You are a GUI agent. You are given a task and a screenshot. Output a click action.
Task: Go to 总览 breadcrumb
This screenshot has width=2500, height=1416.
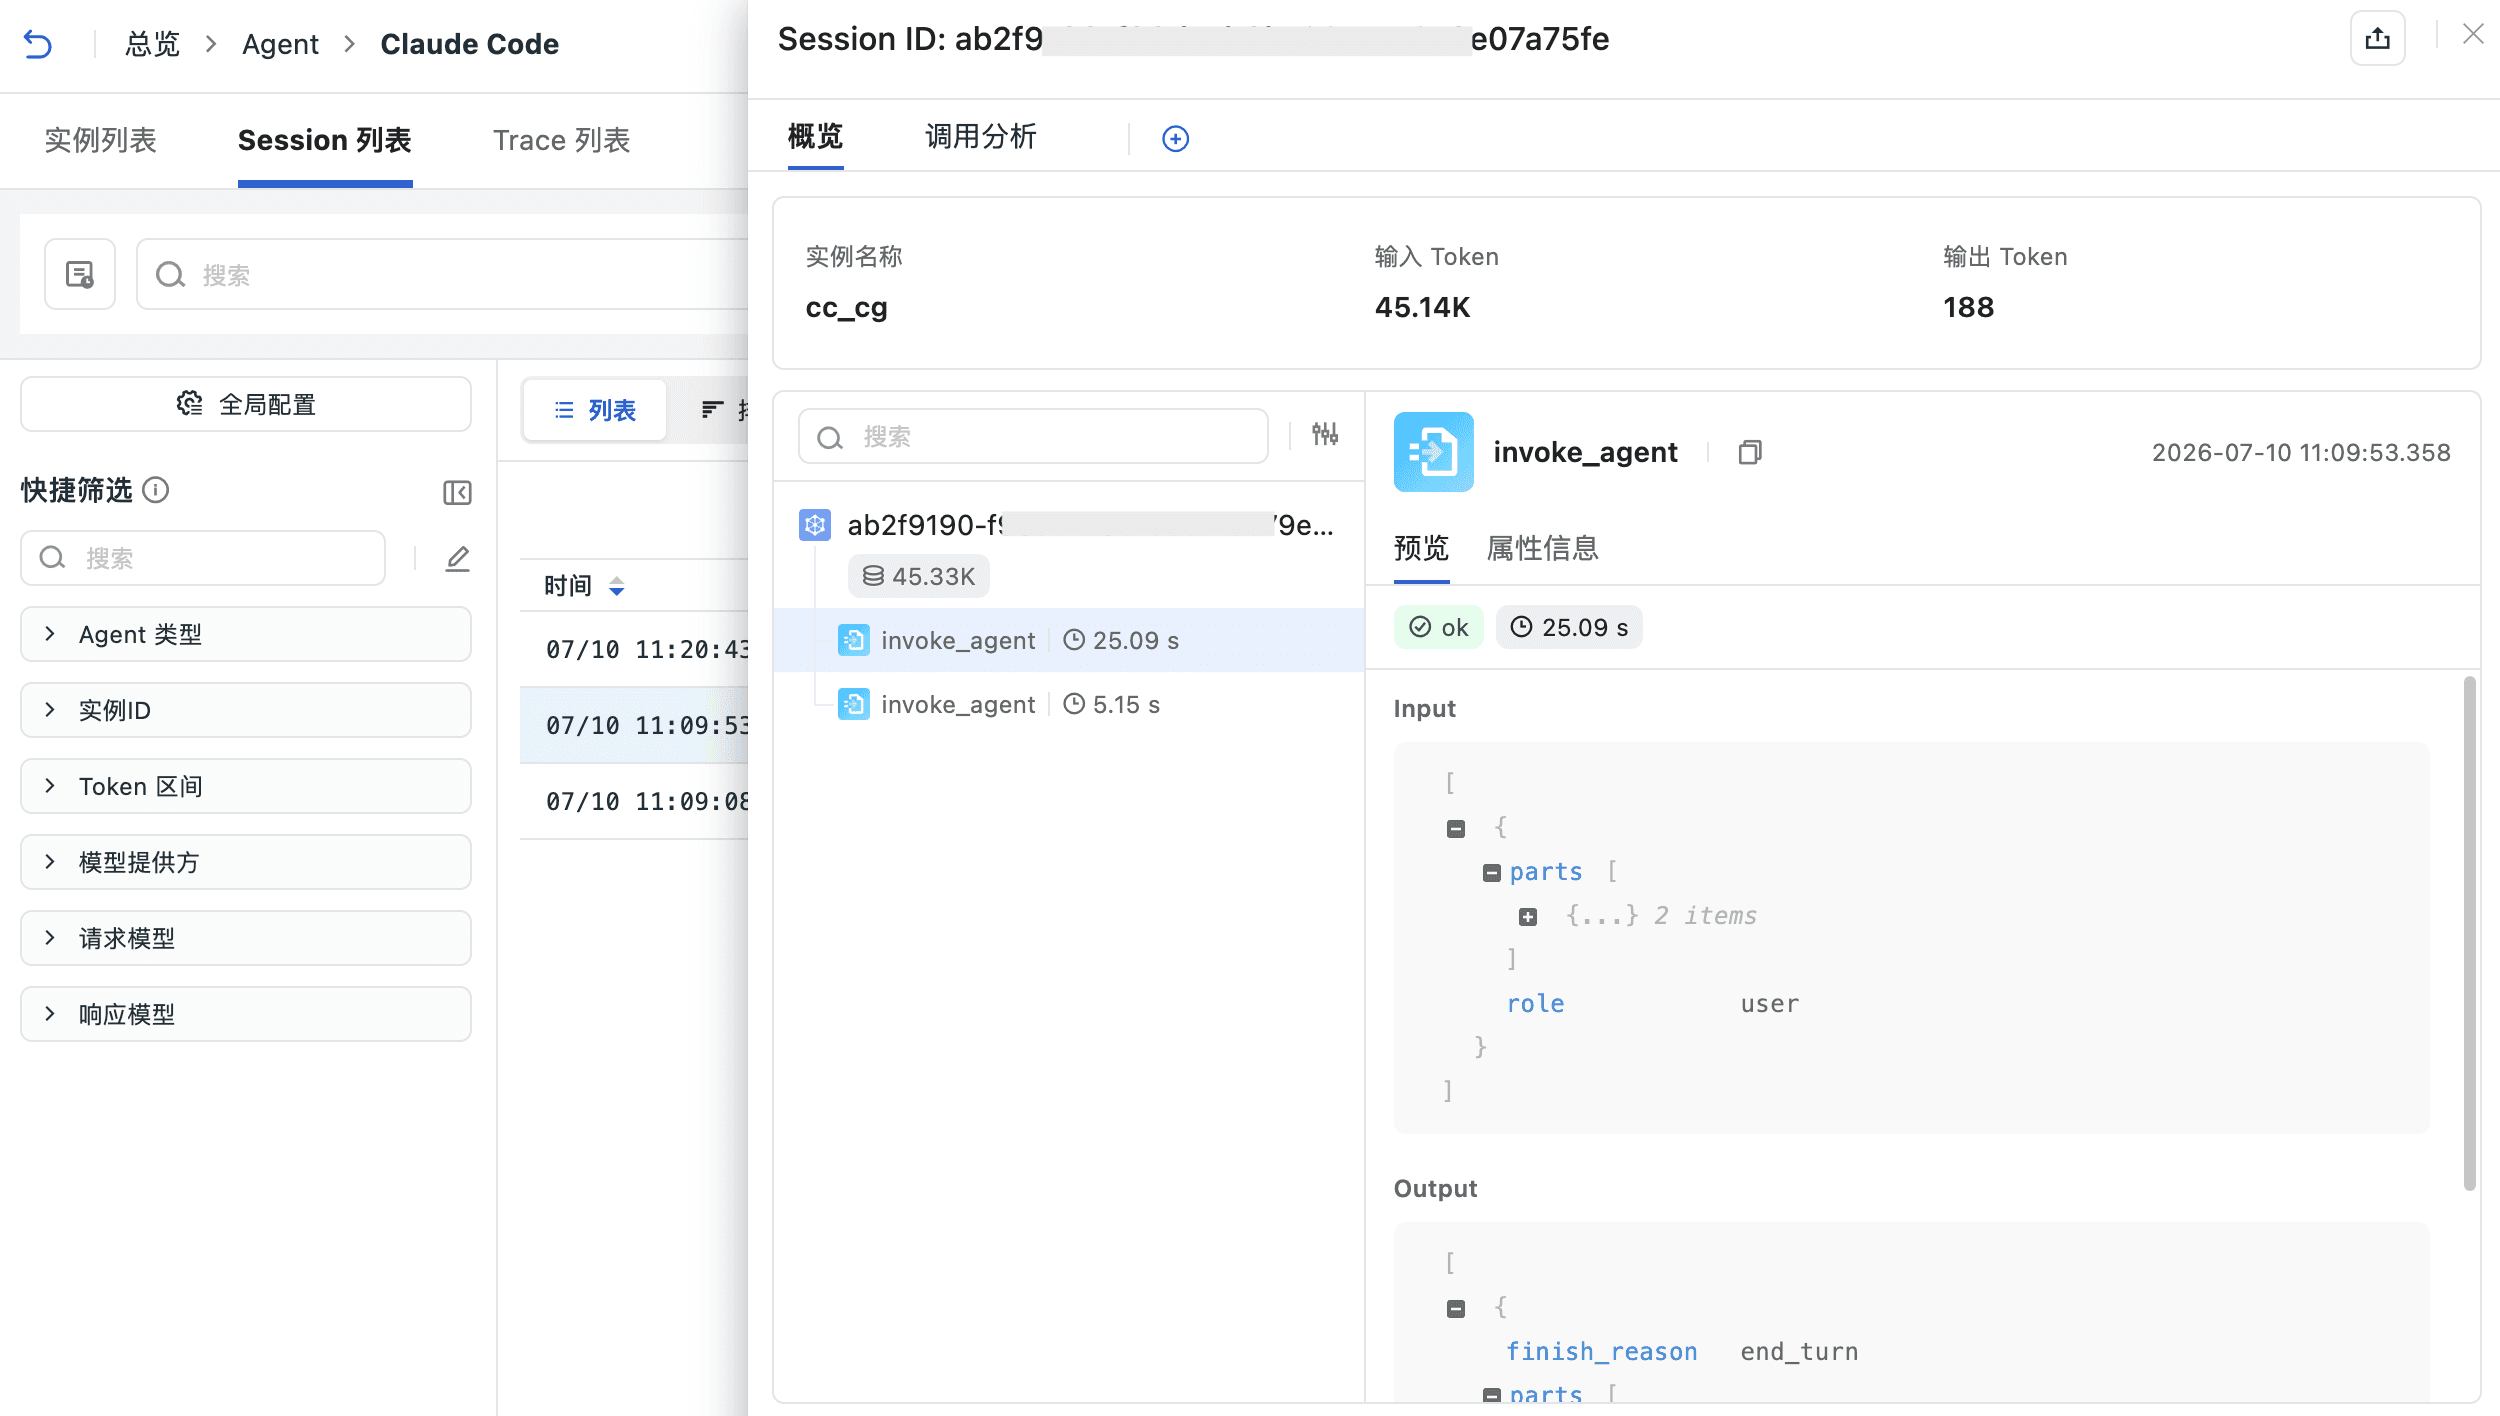pyautogui.click(x=152, y=44)
